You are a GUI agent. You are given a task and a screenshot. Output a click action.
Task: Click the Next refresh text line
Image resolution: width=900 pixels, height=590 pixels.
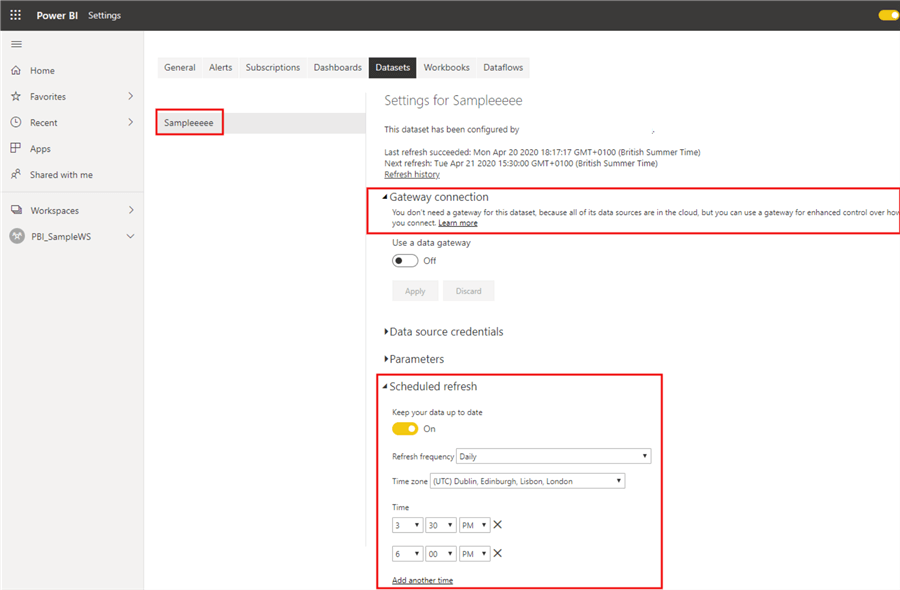[521, 164]
